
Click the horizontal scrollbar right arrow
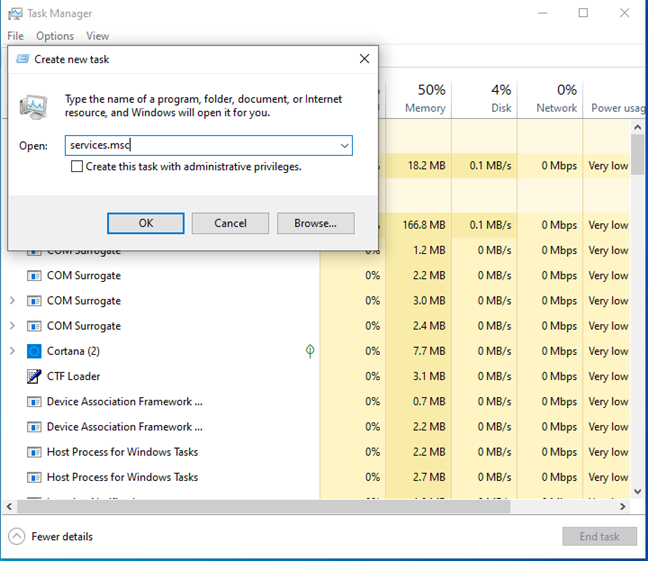[622, 506]
